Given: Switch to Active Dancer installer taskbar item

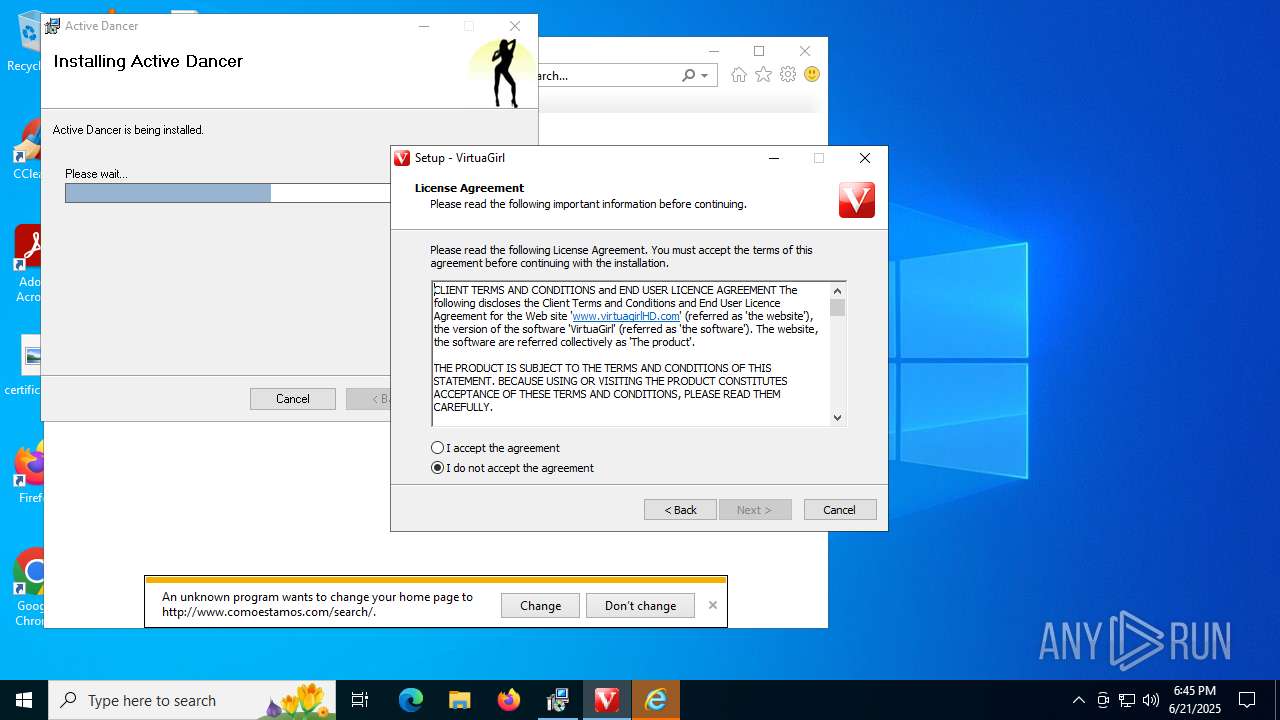Looking at the screenshot, I should point(558,700).
